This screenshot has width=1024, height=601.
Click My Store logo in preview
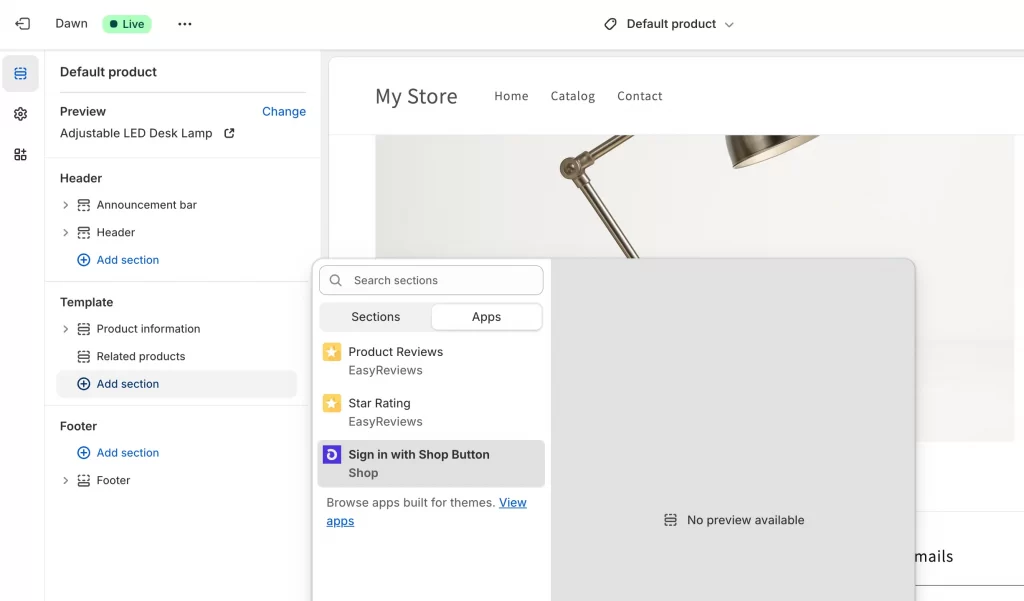(417, 97)
